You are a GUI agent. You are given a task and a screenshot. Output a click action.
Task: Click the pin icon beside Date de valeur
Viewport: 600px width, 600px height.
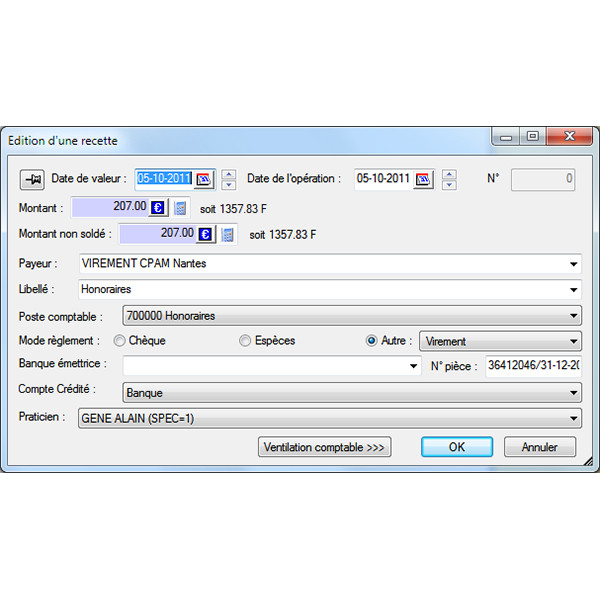click(32, 180)
